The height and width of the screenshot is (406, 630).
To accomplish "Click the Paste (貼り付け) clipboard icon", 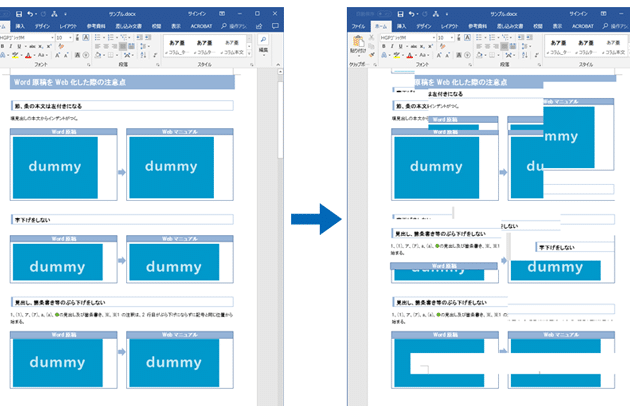I will click(x=358, y=42).
